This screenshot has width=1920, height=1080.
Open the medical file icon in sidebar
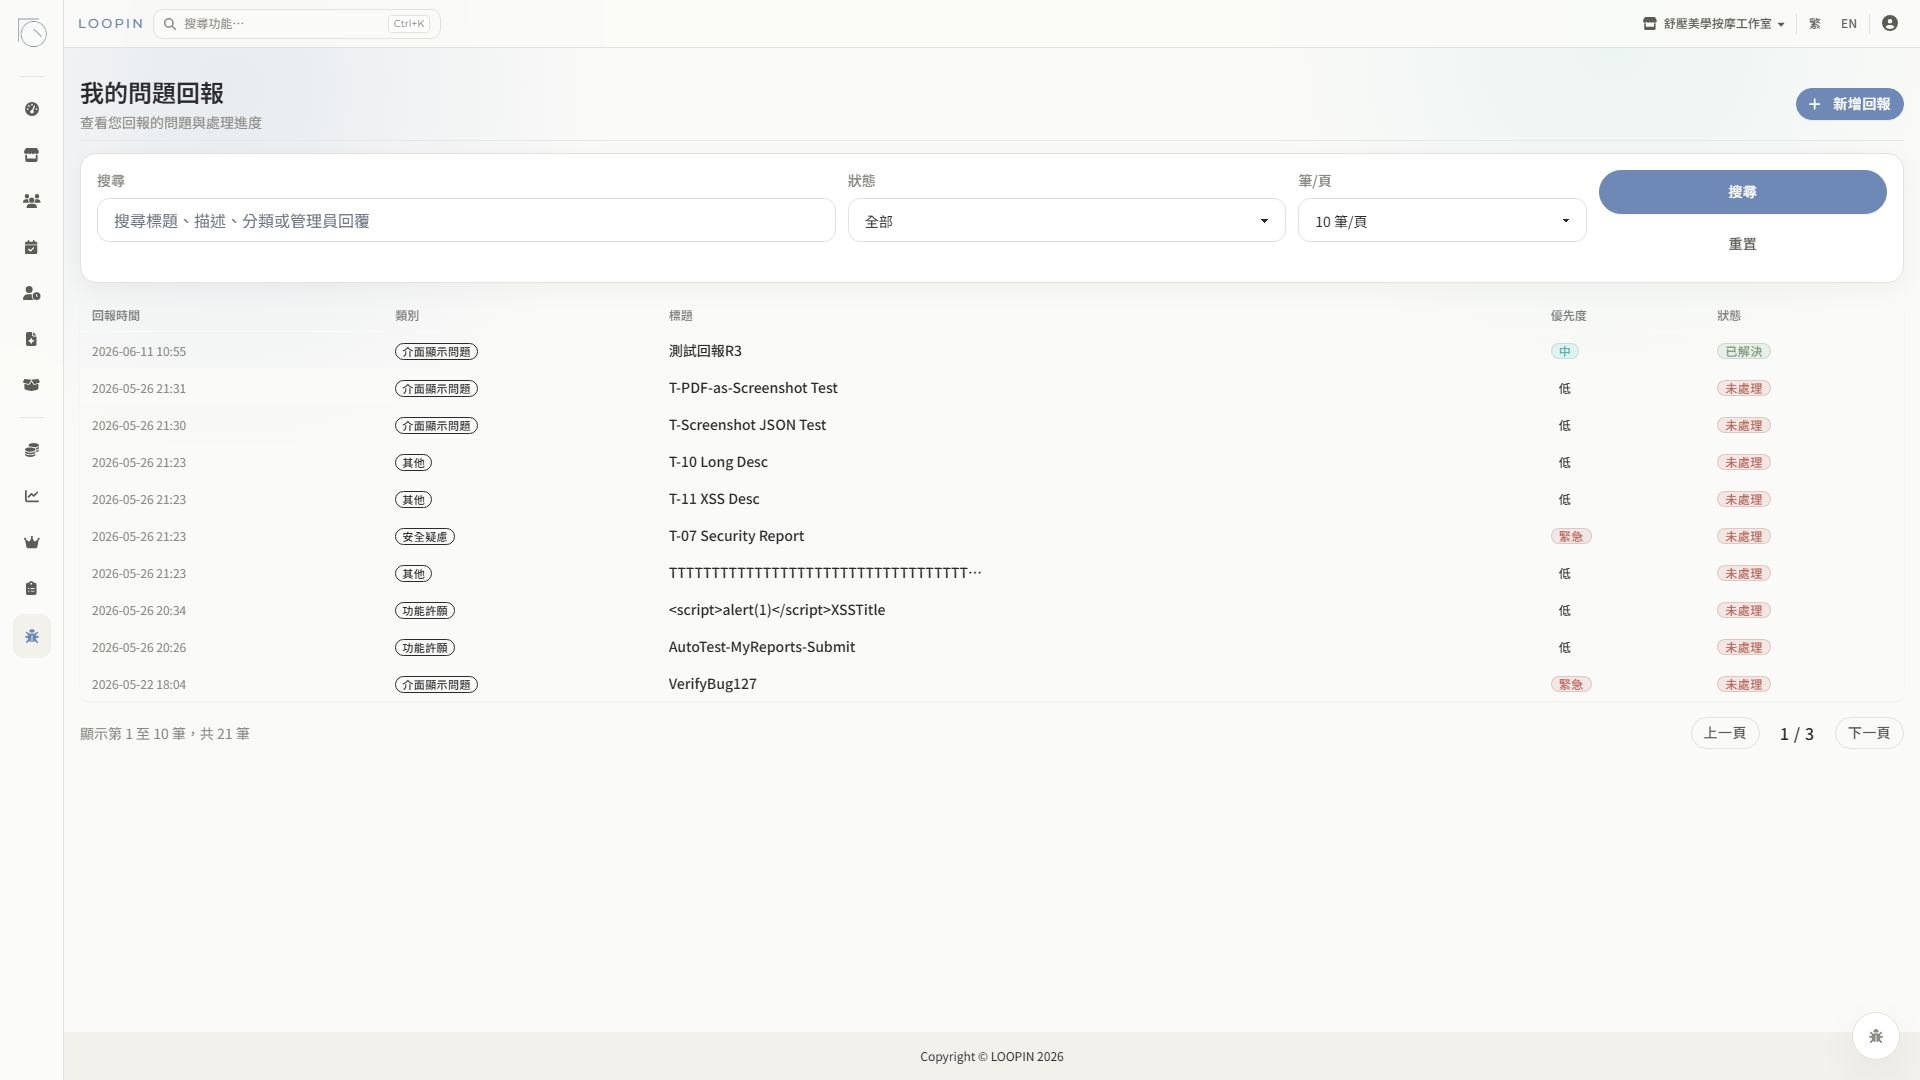pos(32,339)
